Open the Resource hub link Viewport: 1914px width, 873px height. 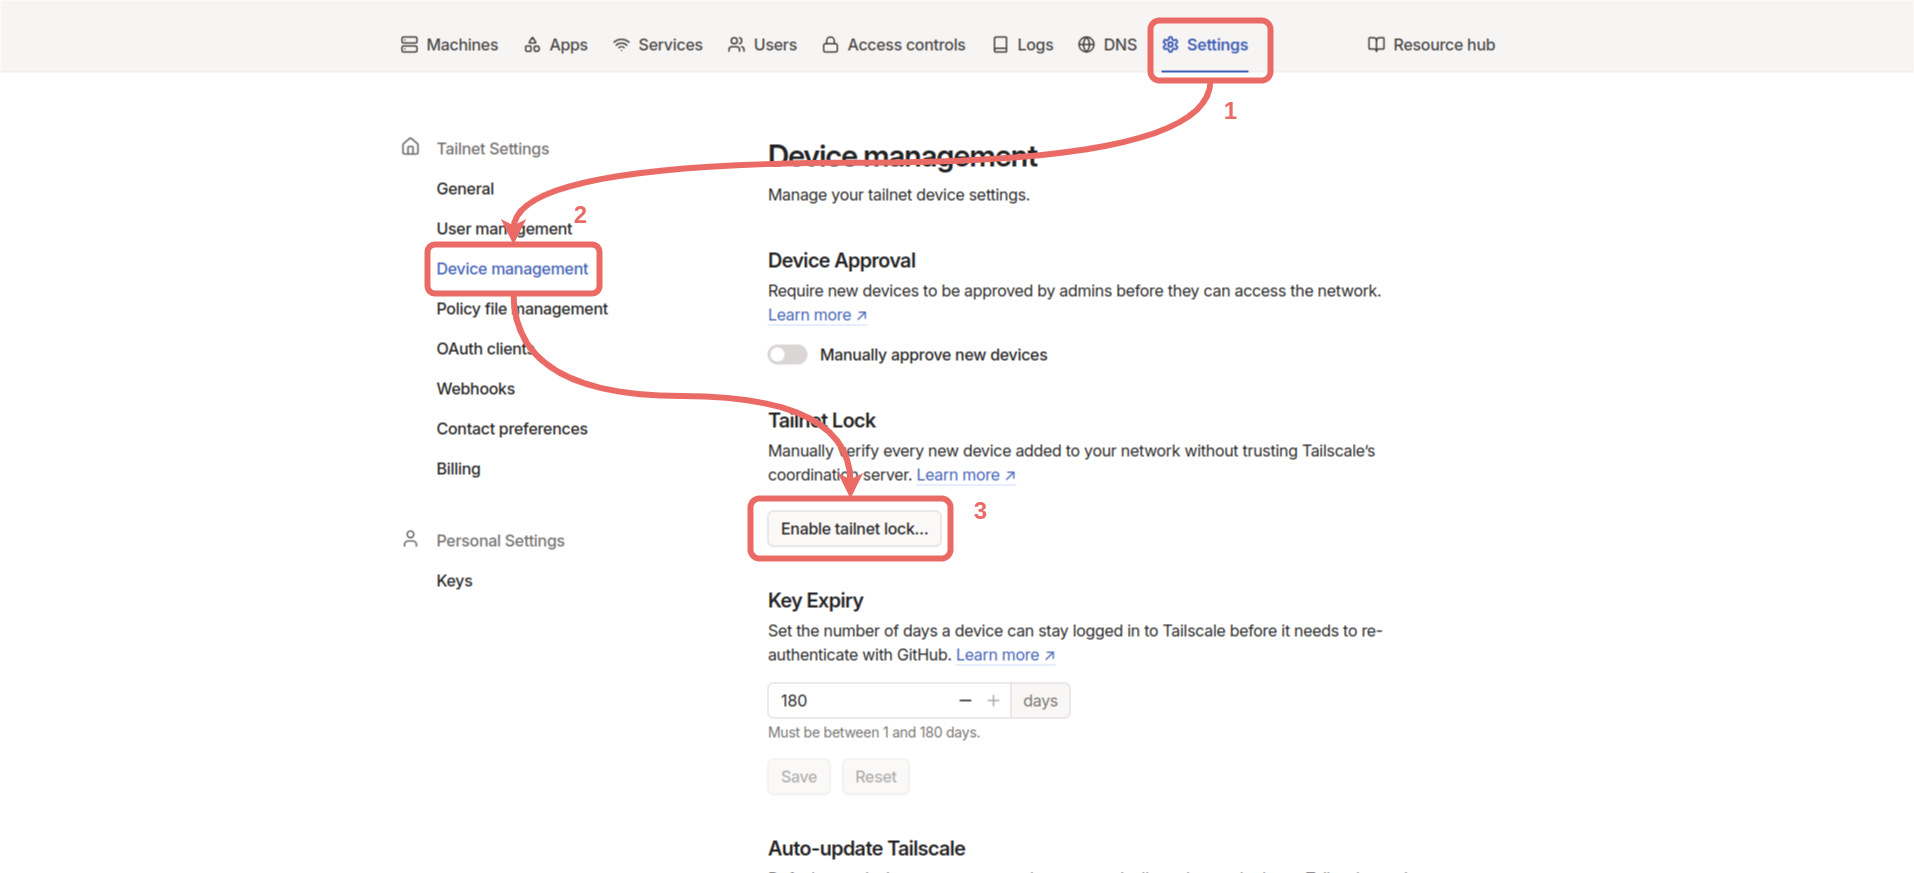[1431, 45]
